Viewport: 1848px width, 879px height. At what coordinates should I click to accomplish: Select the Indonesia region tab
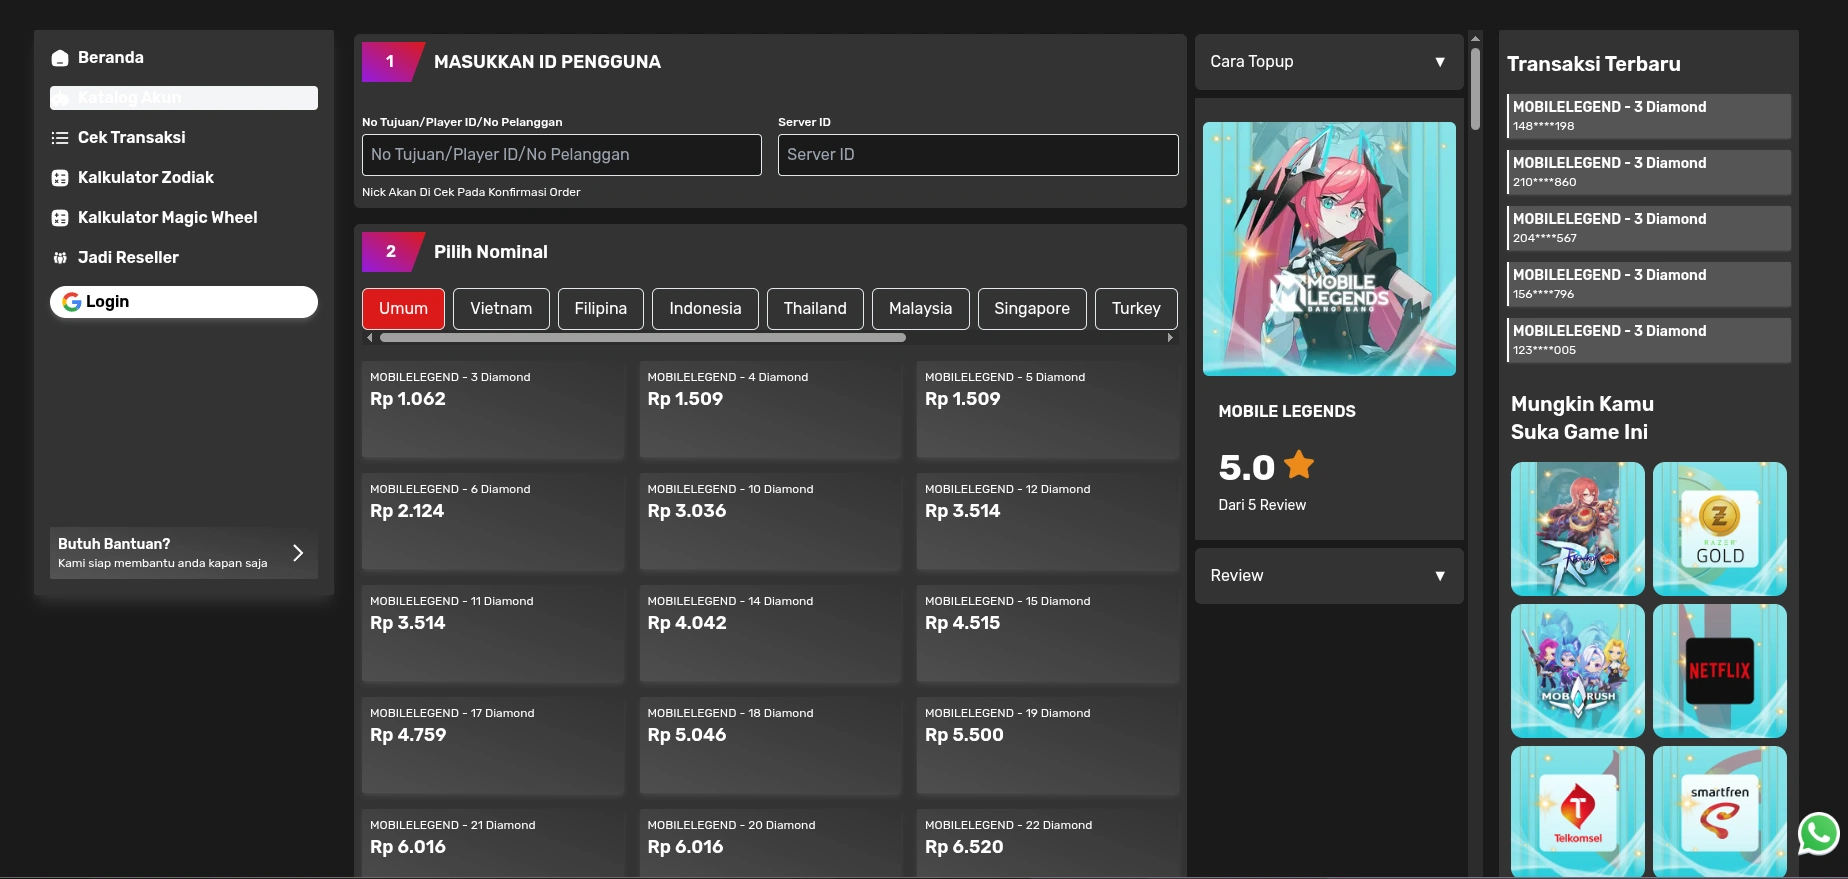[705, 309]
